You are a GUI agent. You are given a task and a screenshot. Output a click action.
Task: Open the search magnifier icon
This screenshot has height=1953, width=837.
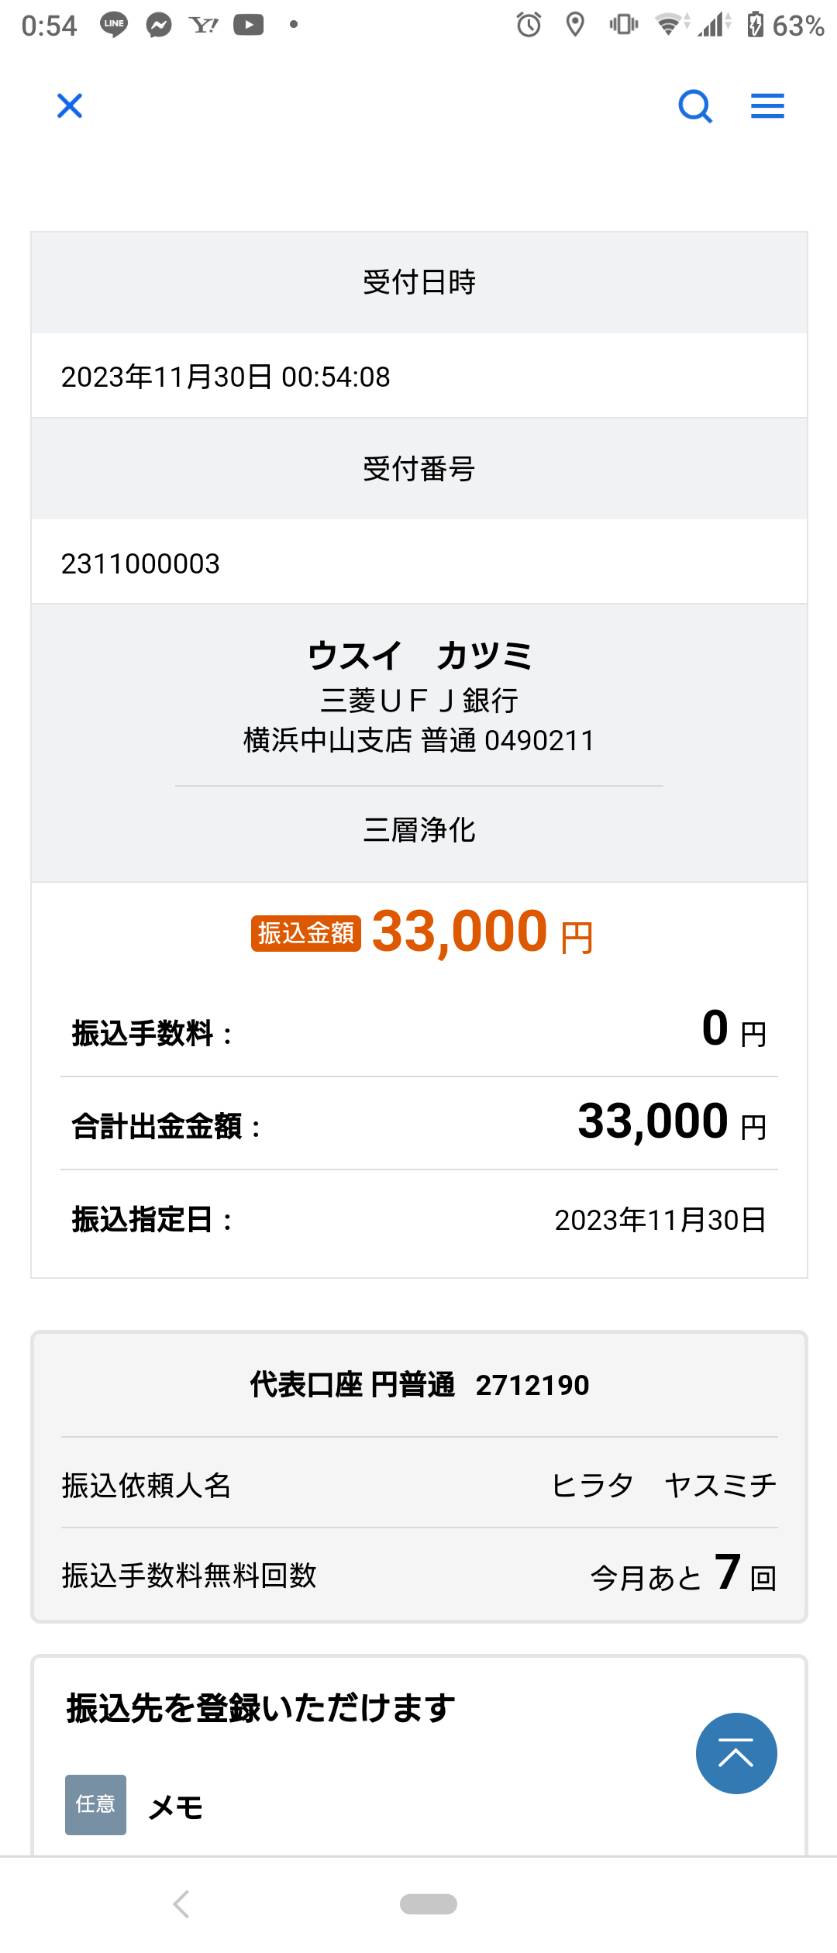(695, 105)
